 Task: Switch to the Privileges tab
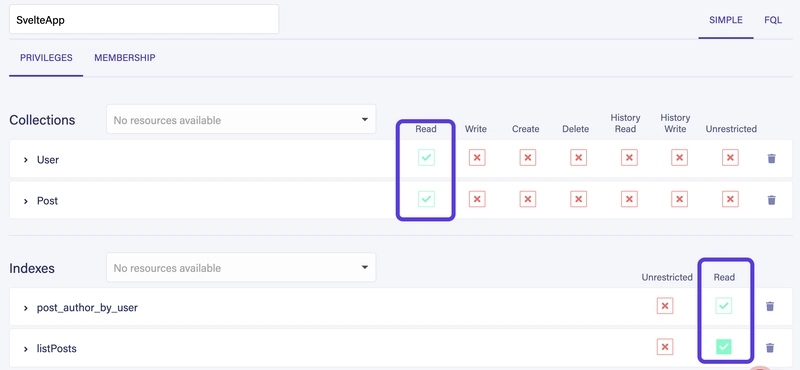[x=46, y=58]
